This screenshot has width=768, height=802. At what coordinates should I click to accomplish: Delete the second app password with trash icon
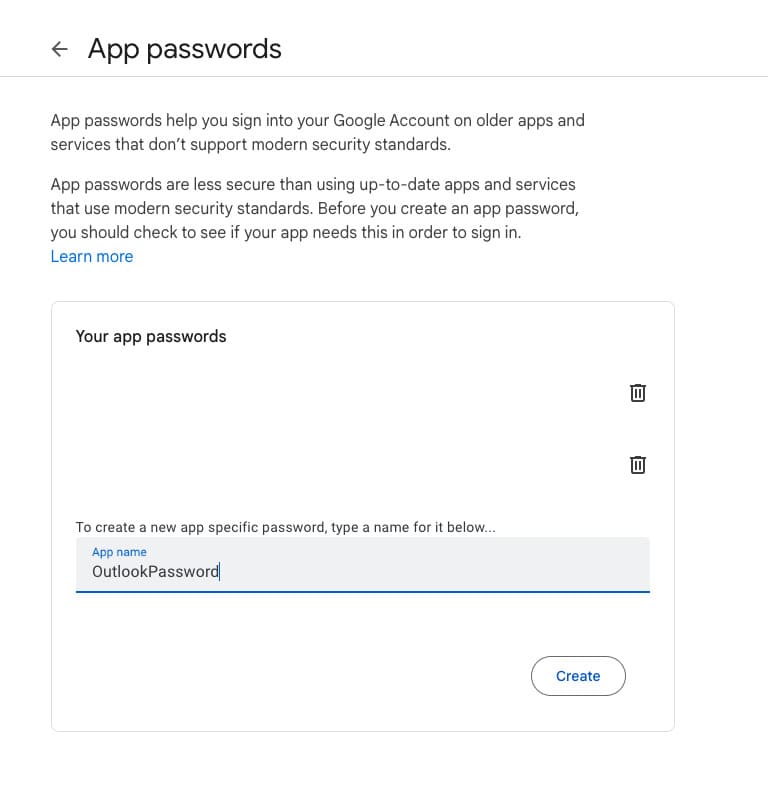coord(637,465)
